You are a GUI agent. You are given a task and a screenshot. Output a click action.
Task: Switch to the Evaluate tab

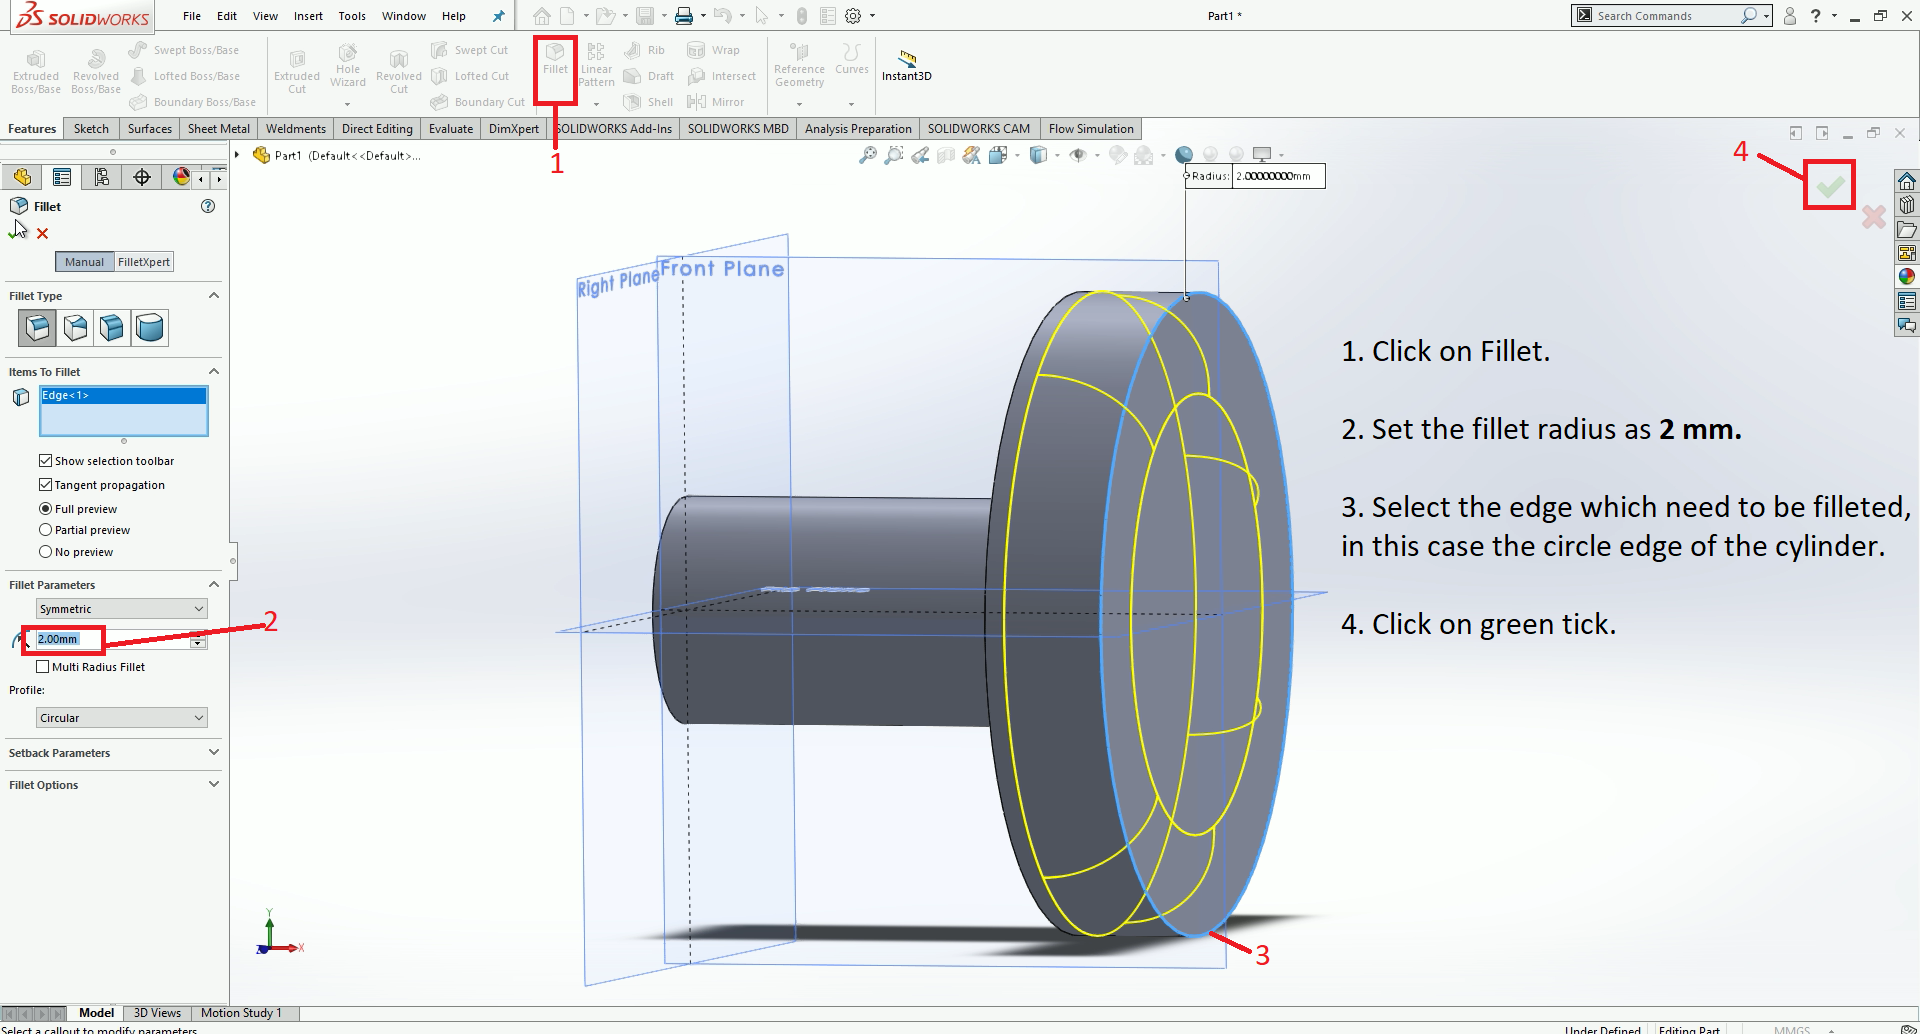coord(451,129)
